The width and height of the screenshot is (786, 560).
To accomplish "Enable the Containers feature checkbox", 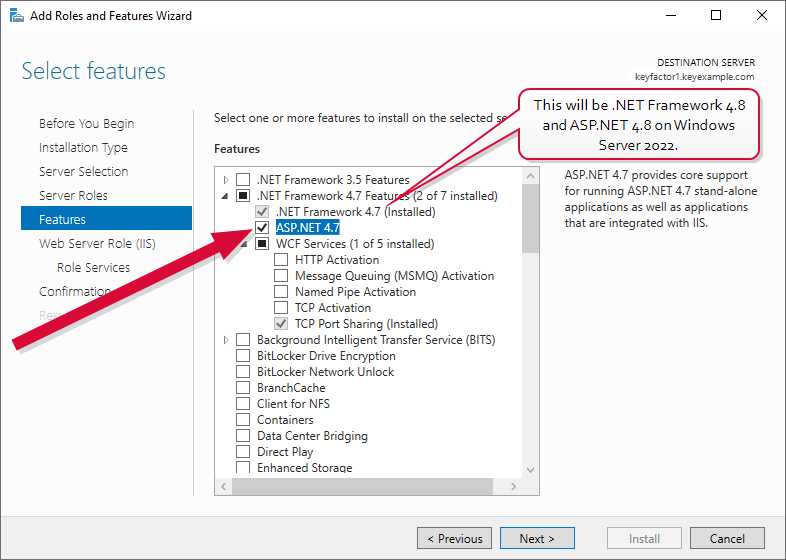I will pos(243,420).
